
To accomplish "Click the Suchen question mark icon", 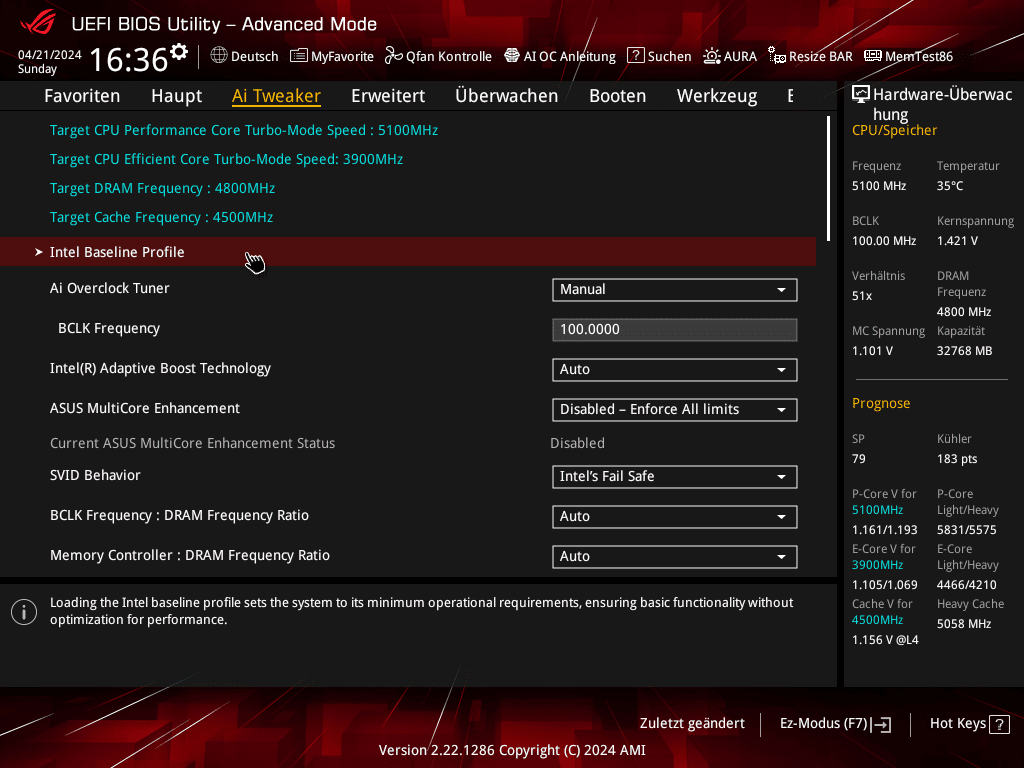I will (635, 56).
